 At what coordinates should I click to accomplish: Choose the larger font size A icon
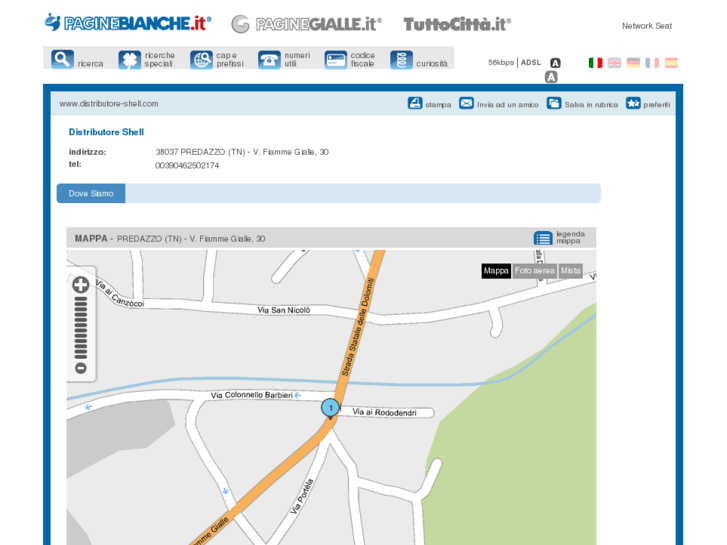(551, 77)
